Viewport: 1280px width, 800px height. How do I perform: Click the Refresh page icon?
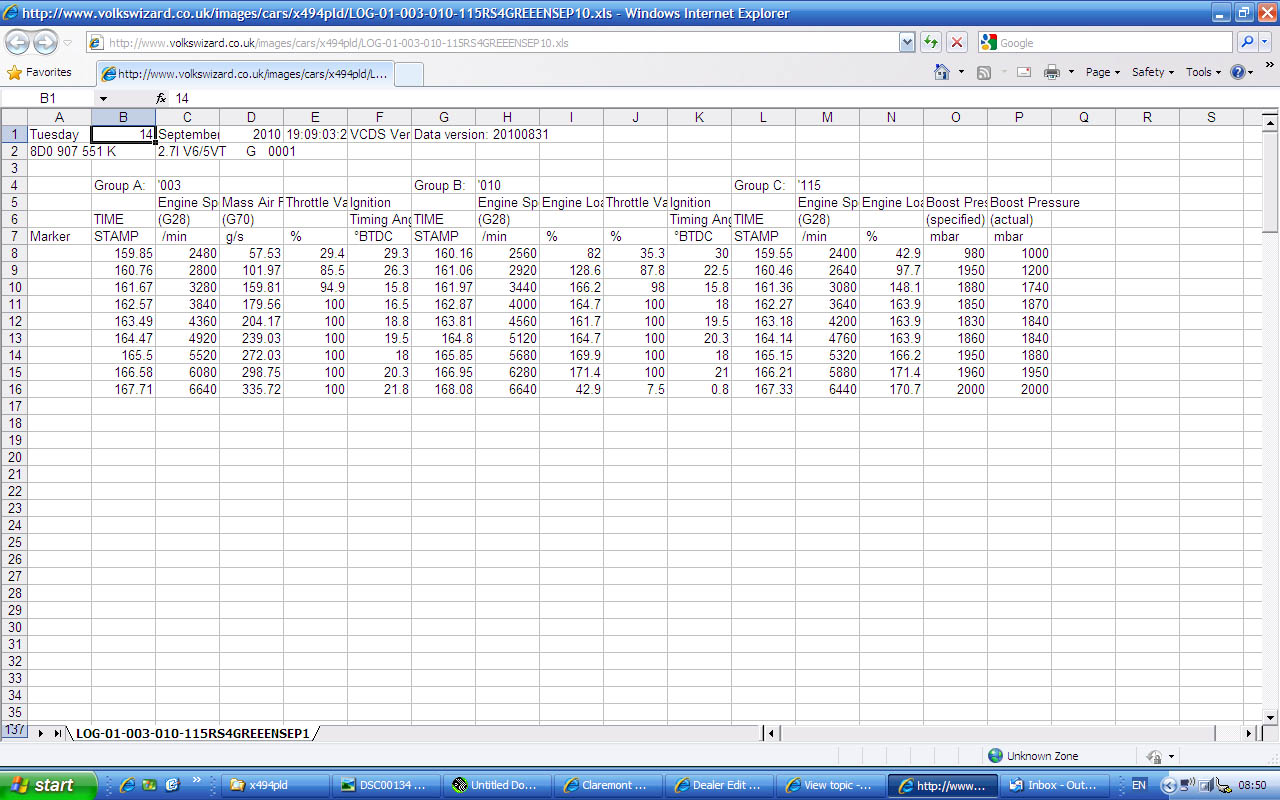click(x=931, y=43)
